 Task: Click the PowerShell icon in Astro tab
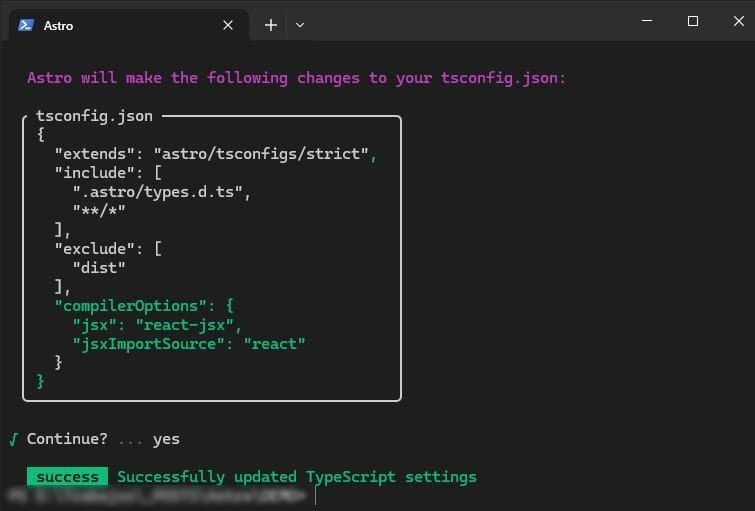click(26, 25)
